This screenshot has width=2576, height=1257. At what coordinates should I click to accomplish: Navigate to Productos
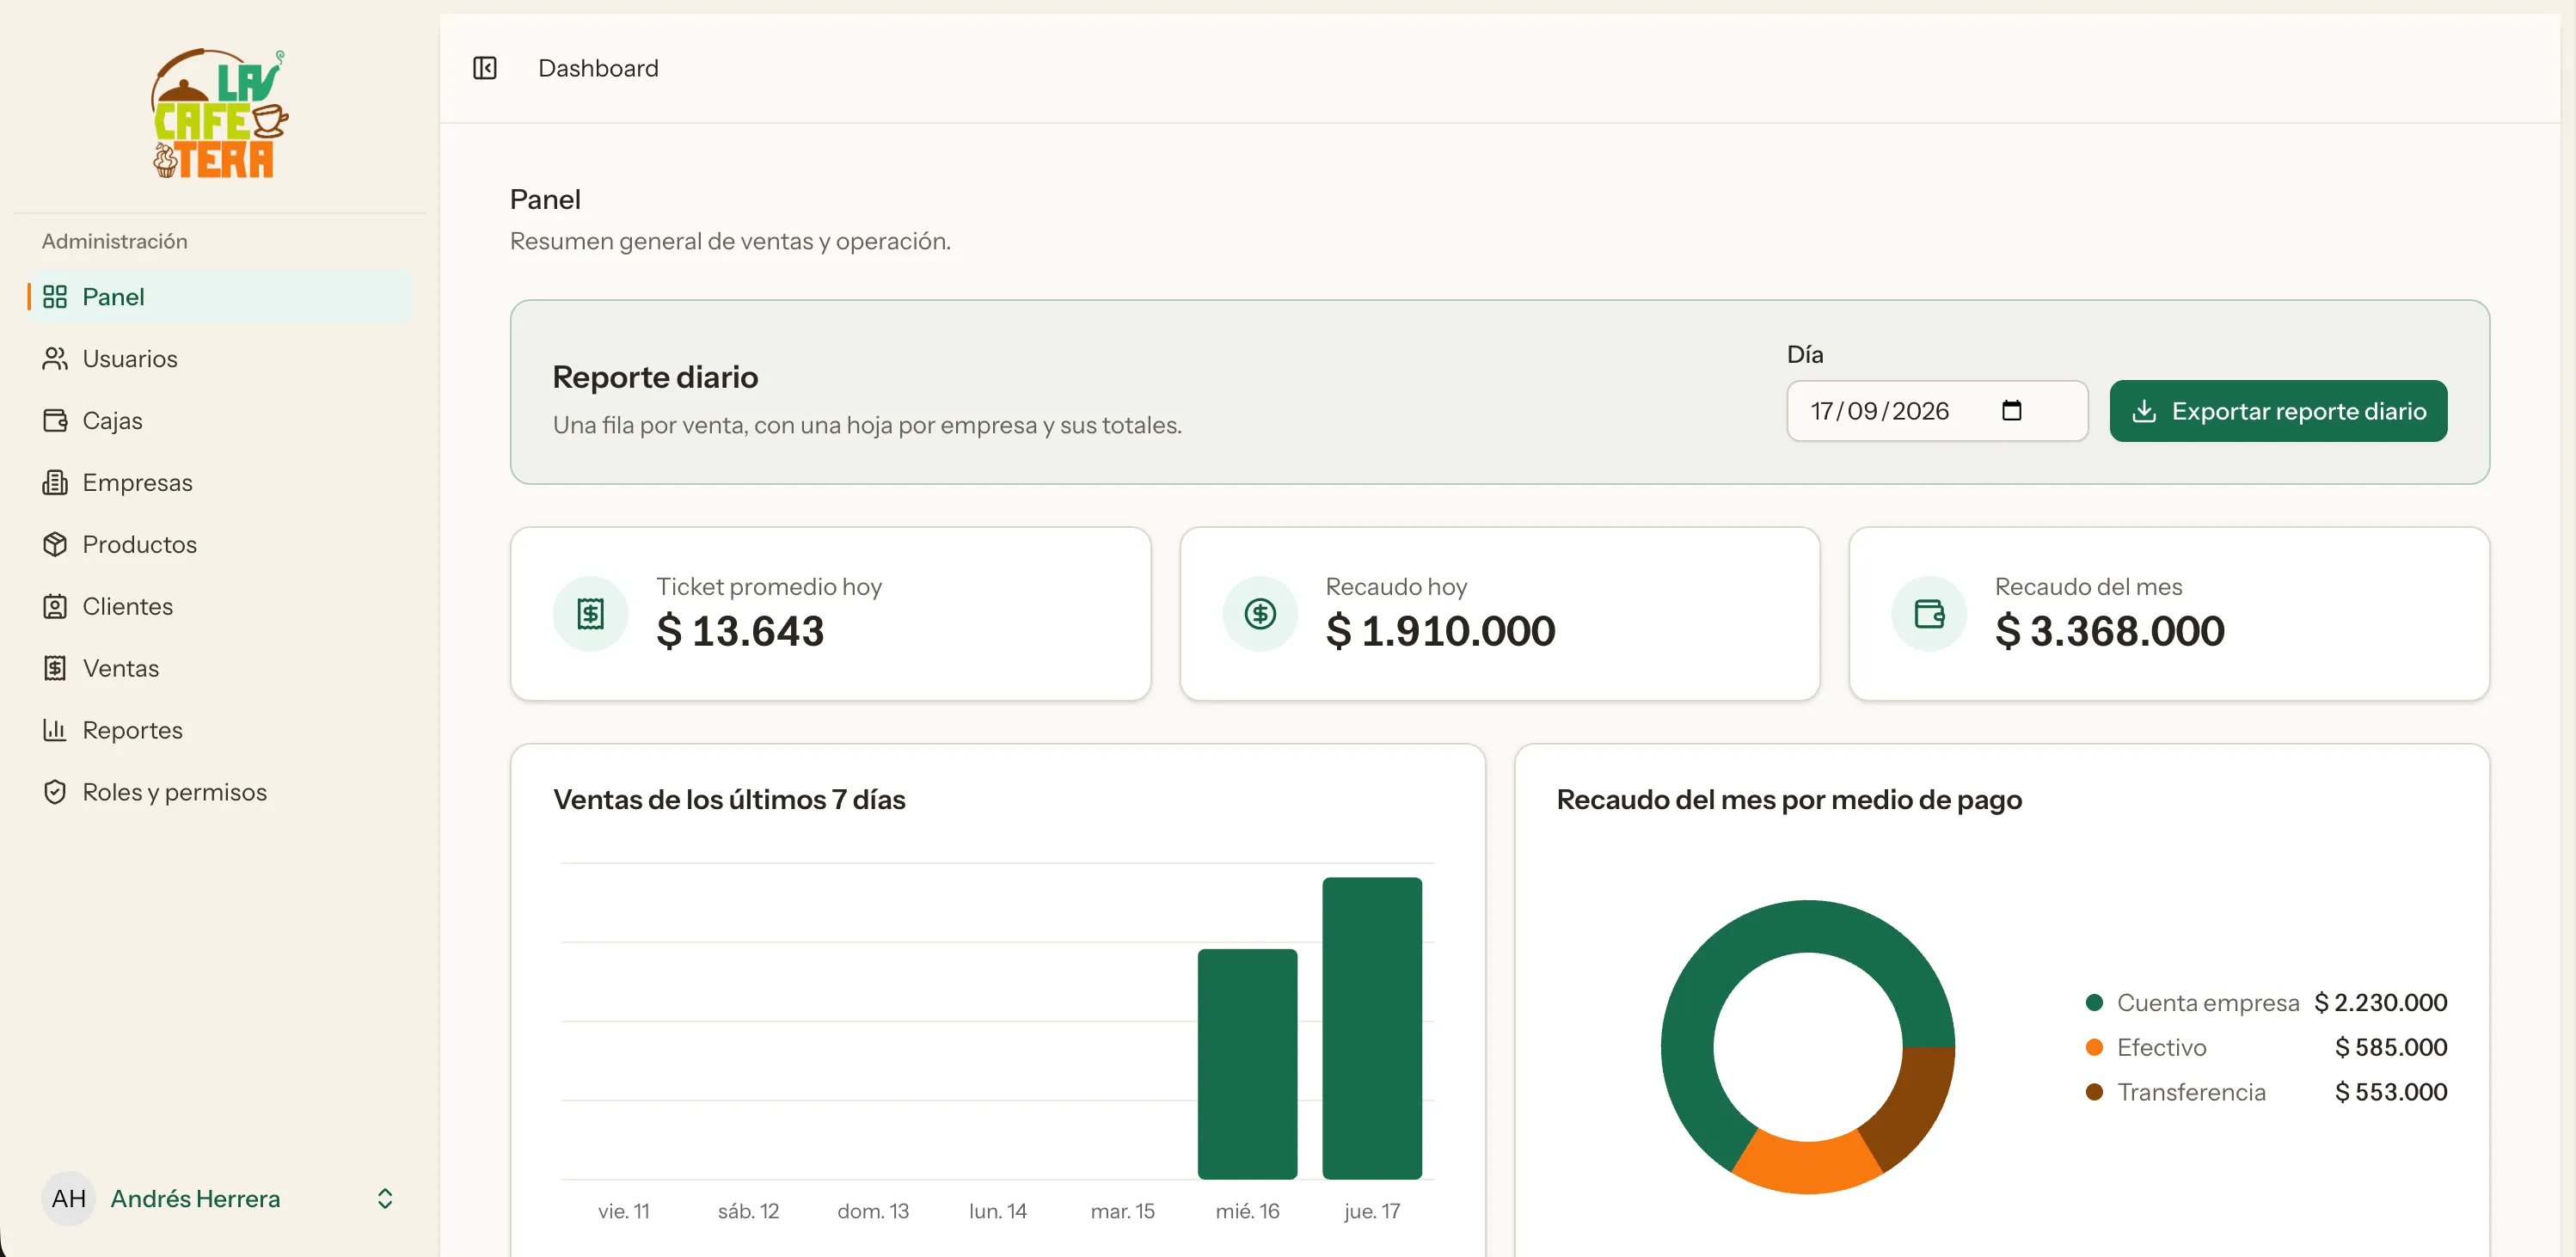(x=219, y=545)
